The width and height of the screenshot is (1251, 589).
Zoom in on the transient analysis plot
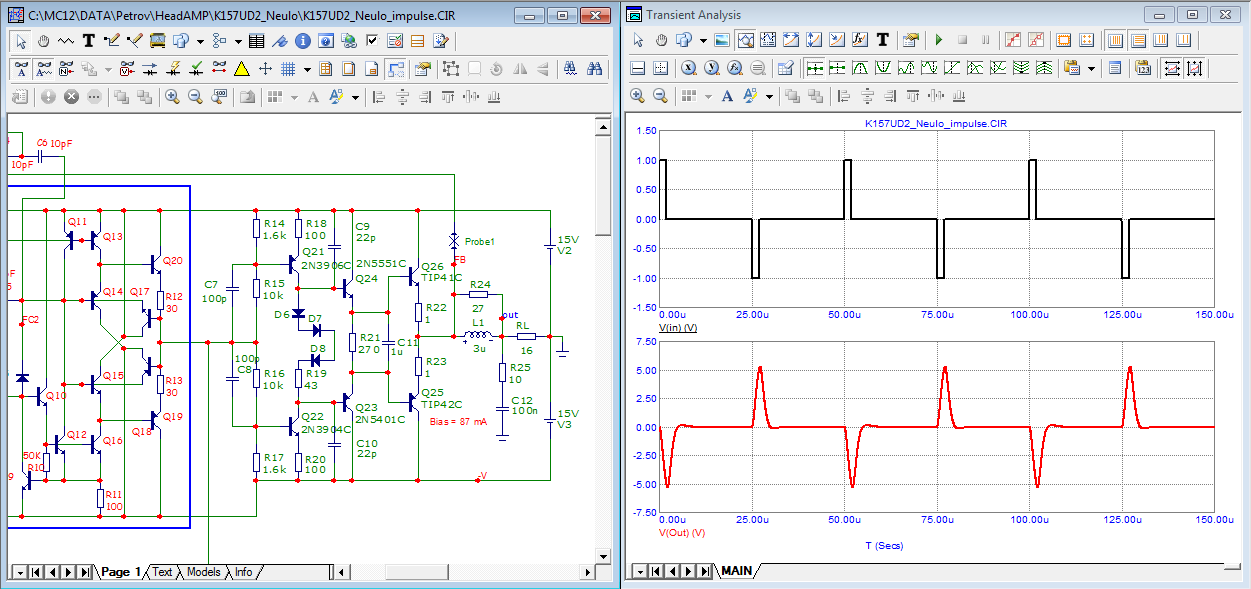pos(638,96)
